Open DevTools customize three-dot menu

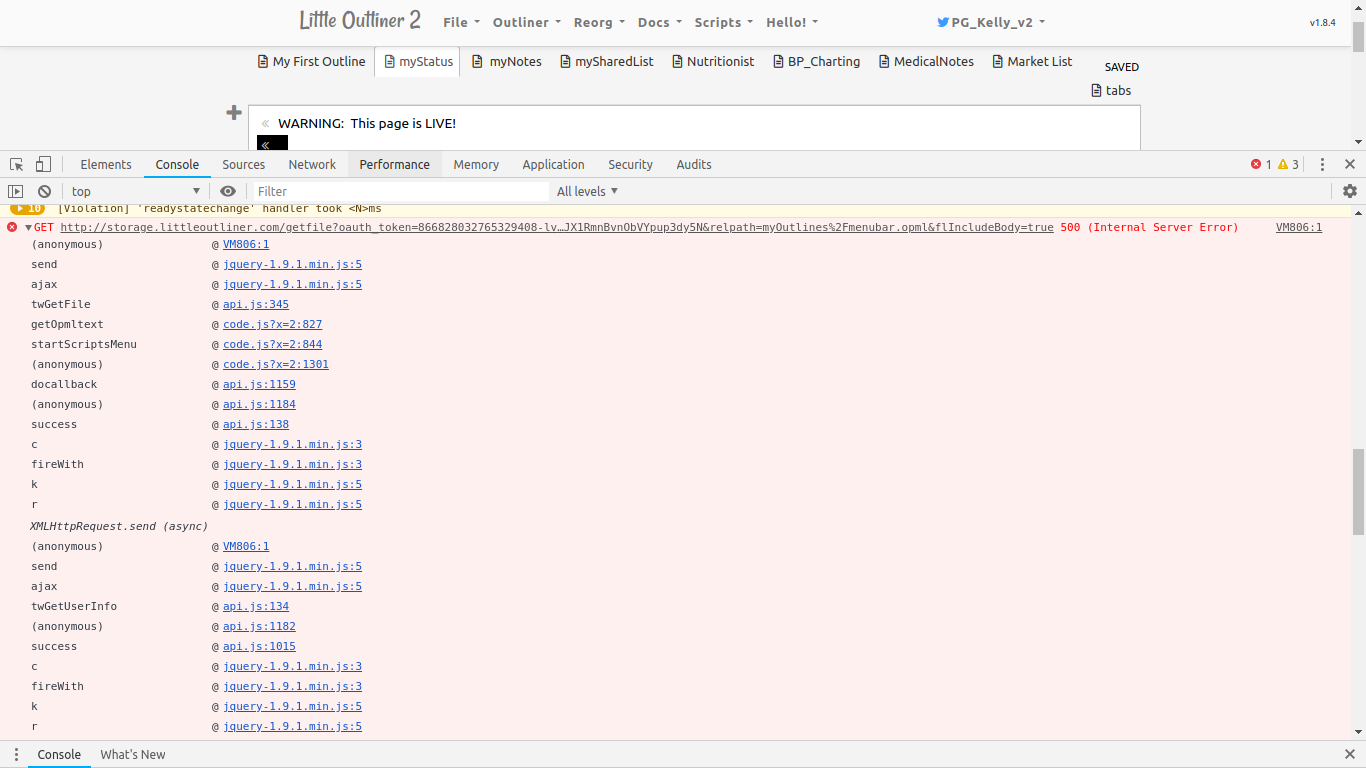1322,164
